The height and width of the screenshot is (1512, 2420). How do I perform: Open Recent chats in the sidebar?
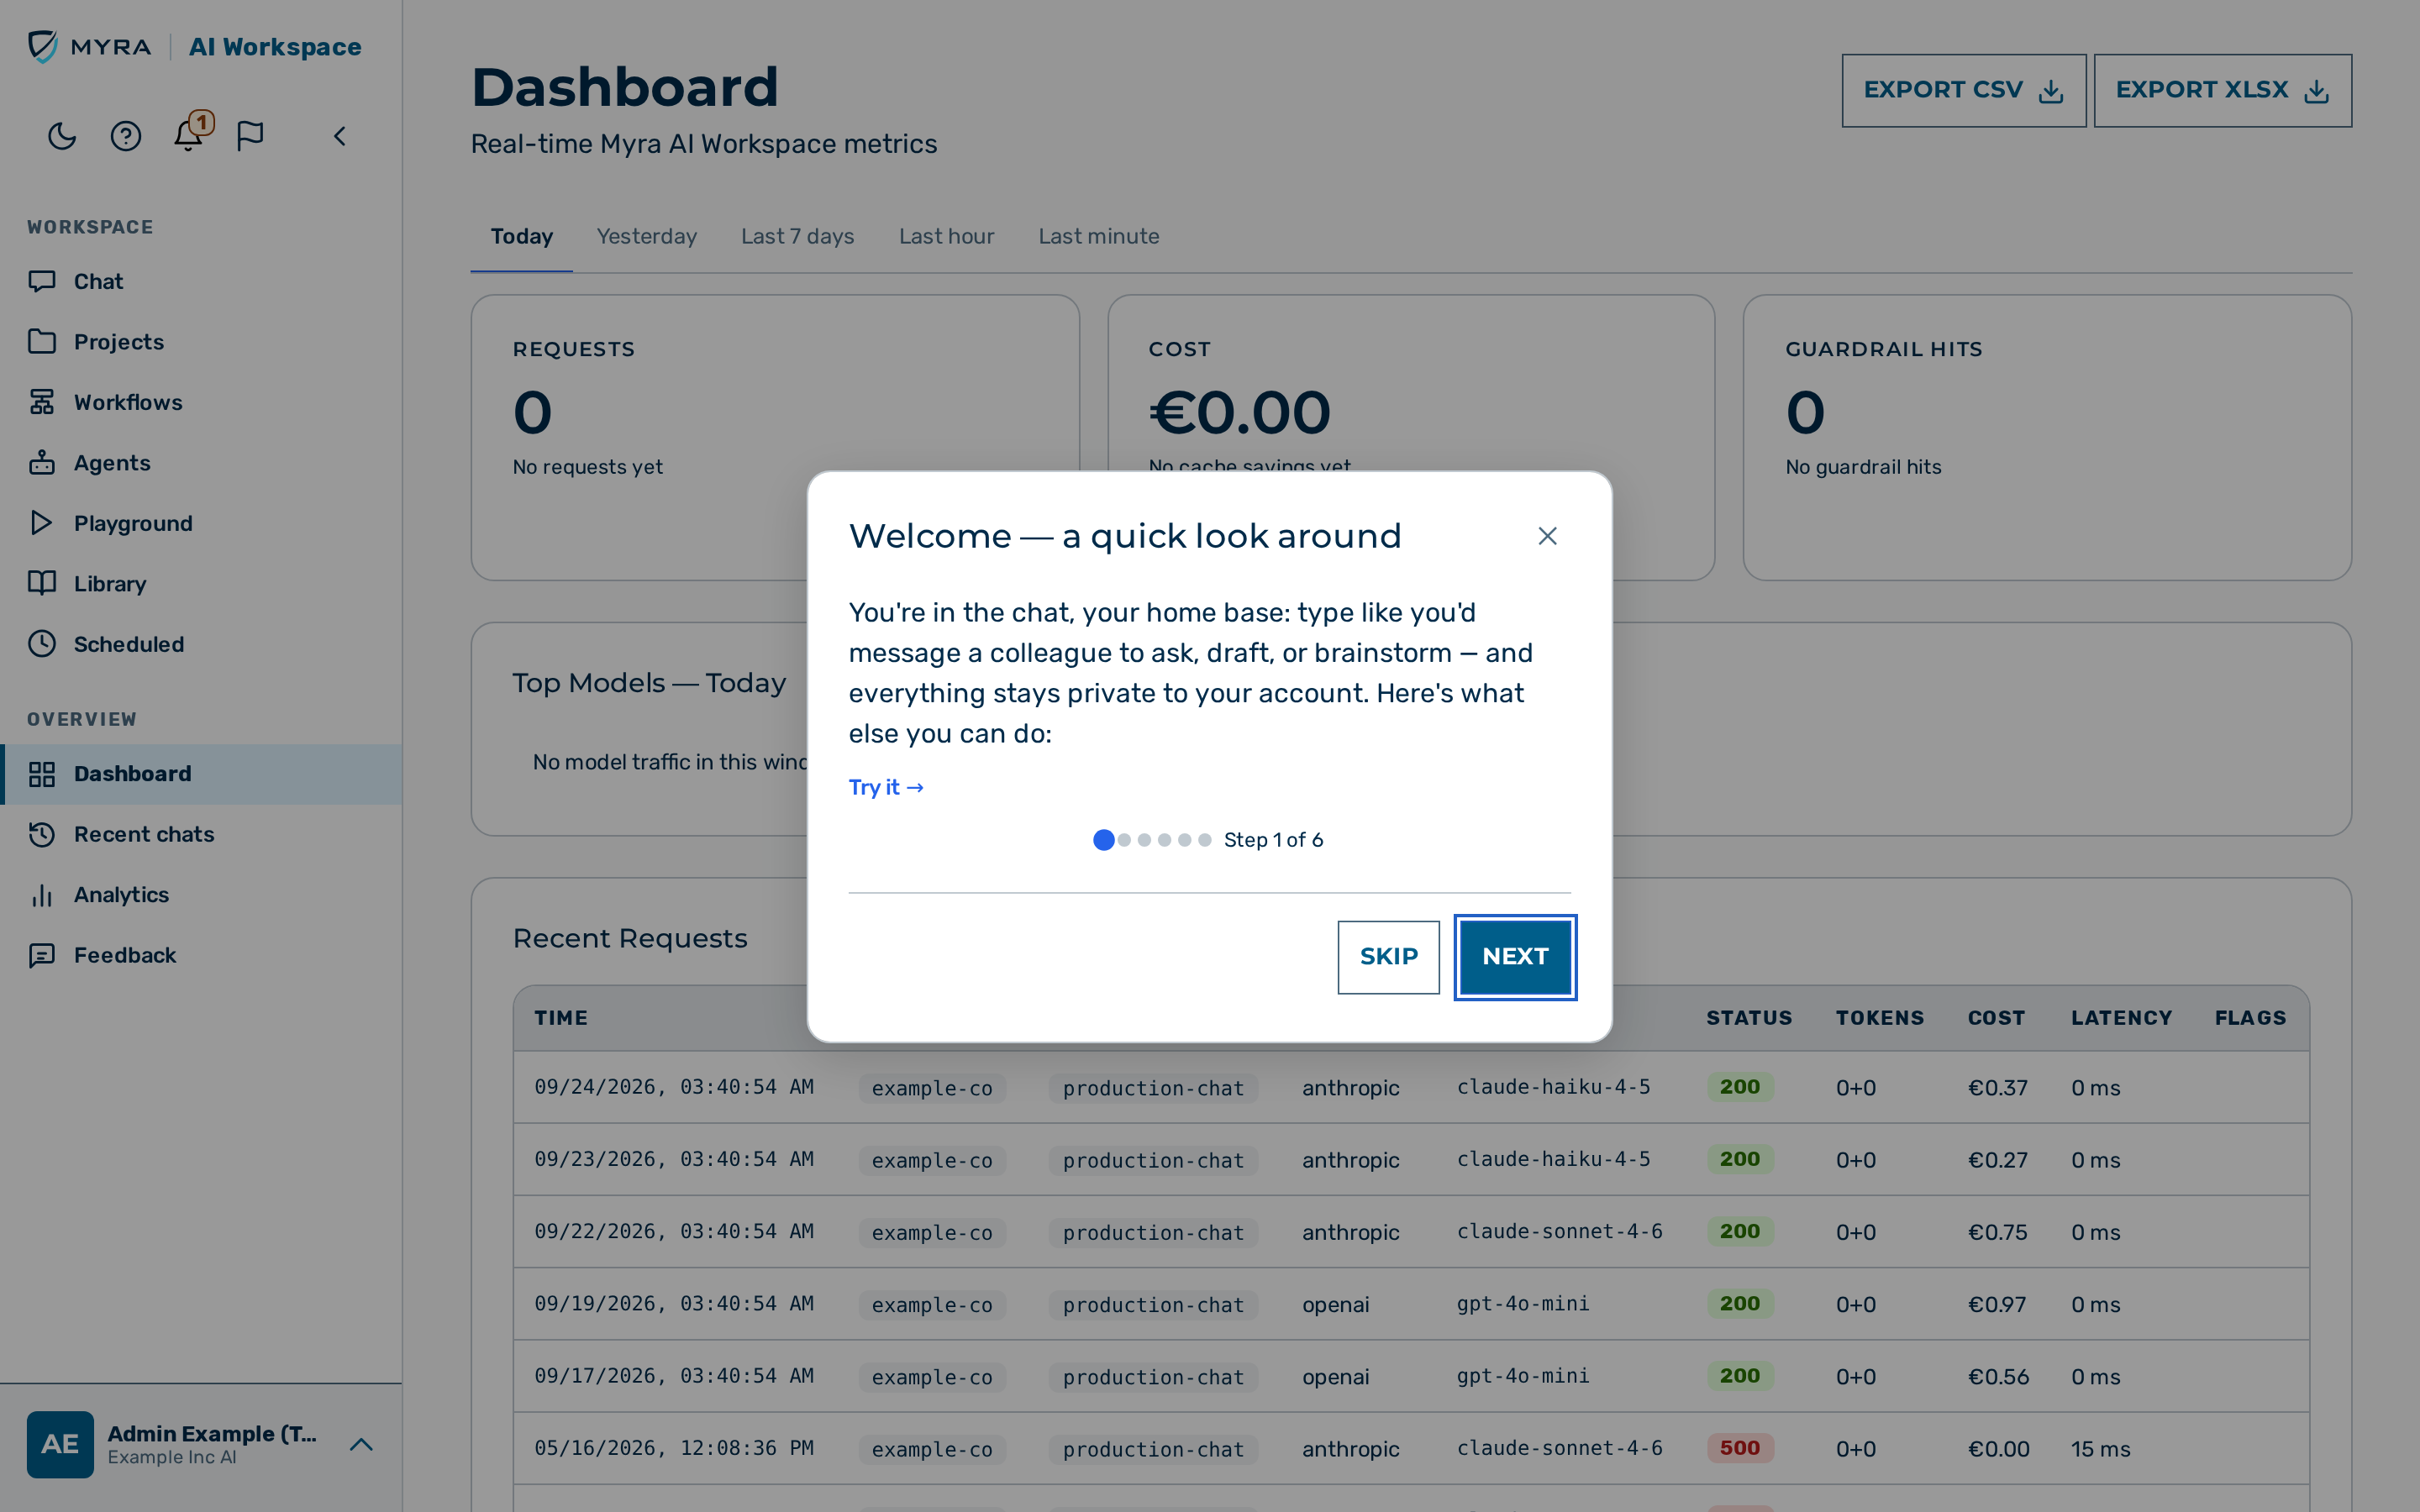point(201,834)
